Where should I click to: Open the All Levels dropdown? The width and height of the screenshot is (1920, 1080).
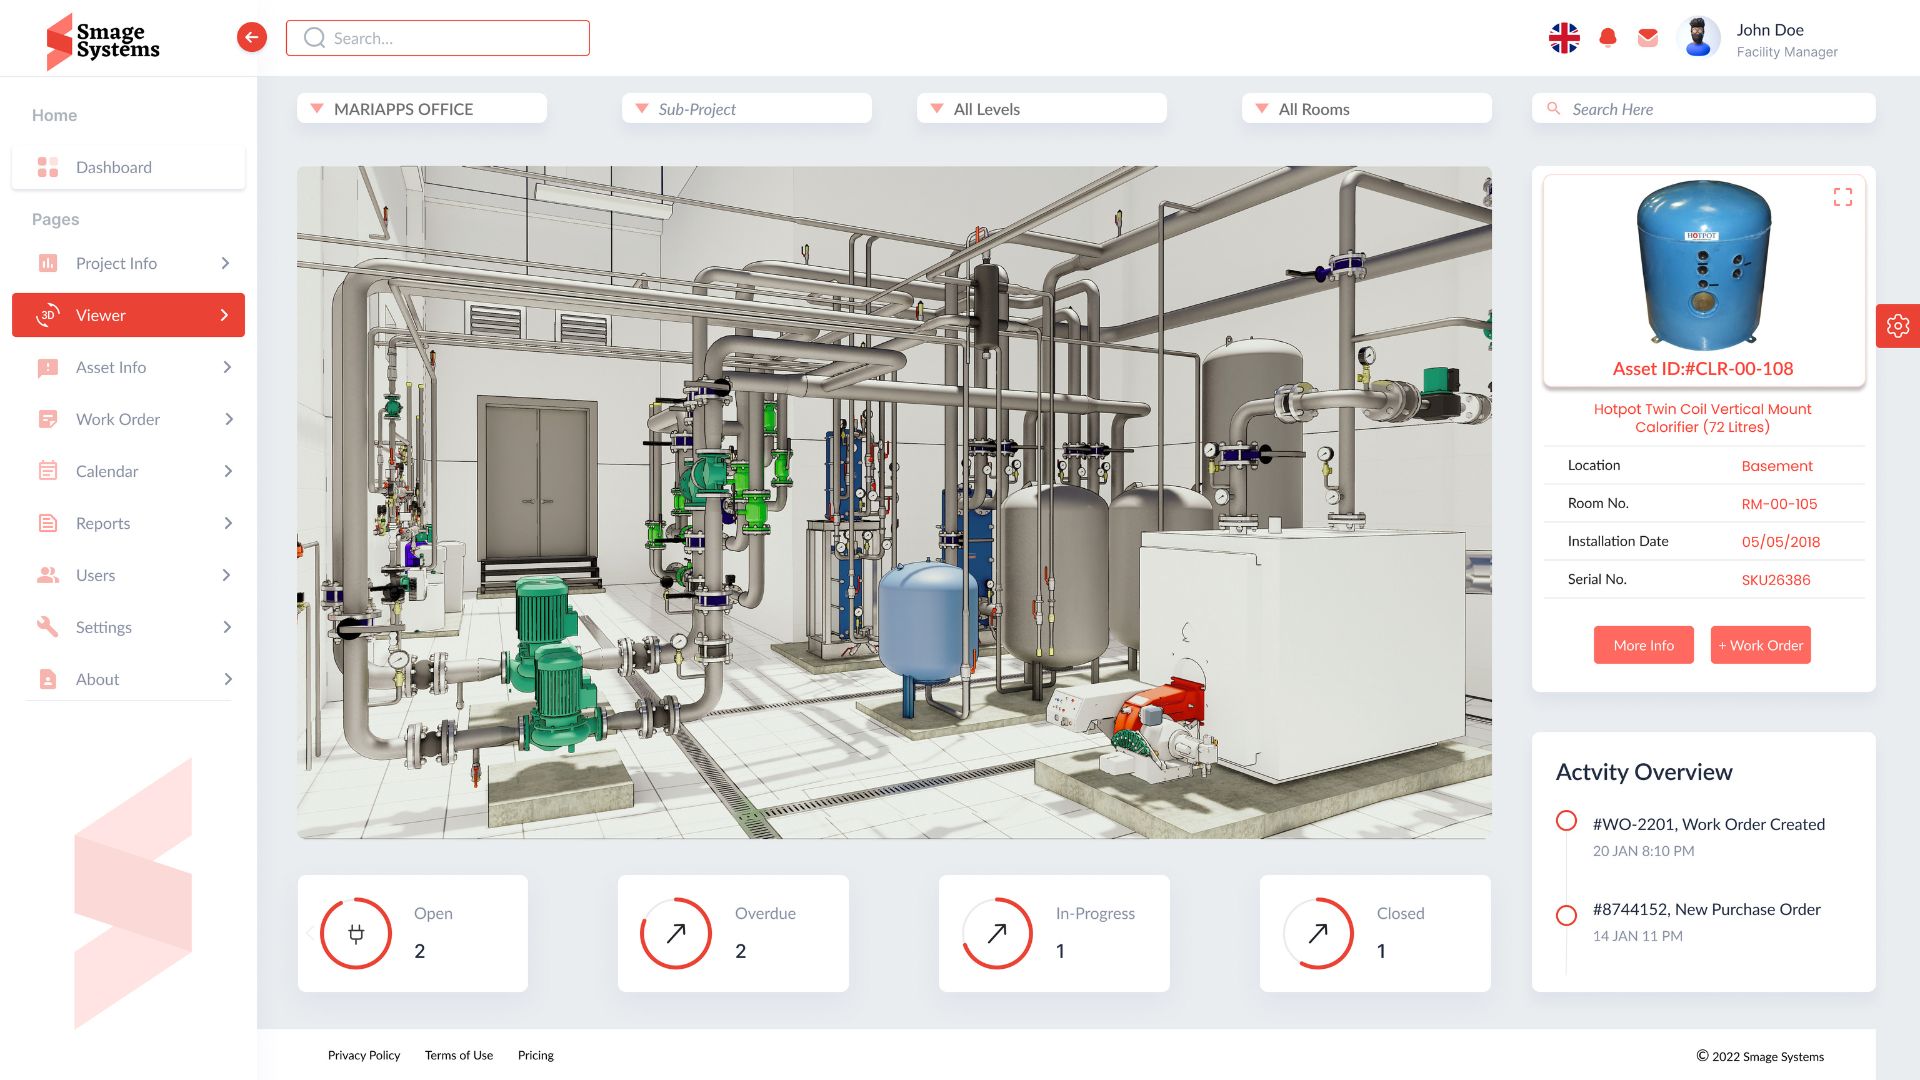tap(1040, 109)
